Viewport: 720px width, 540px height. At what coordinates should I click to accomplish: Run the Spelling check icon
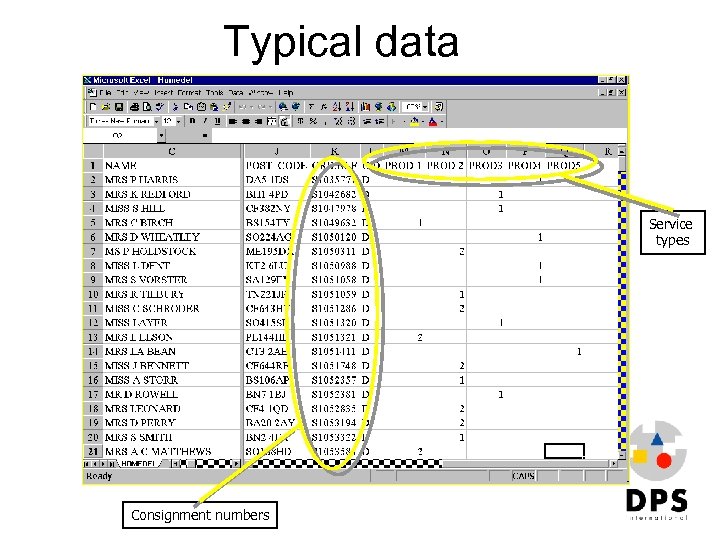tap(159, 107)
